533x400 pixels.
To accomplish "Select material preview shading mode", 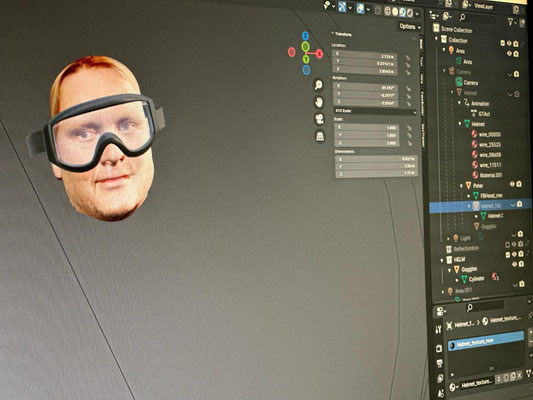I will point(402,12).
